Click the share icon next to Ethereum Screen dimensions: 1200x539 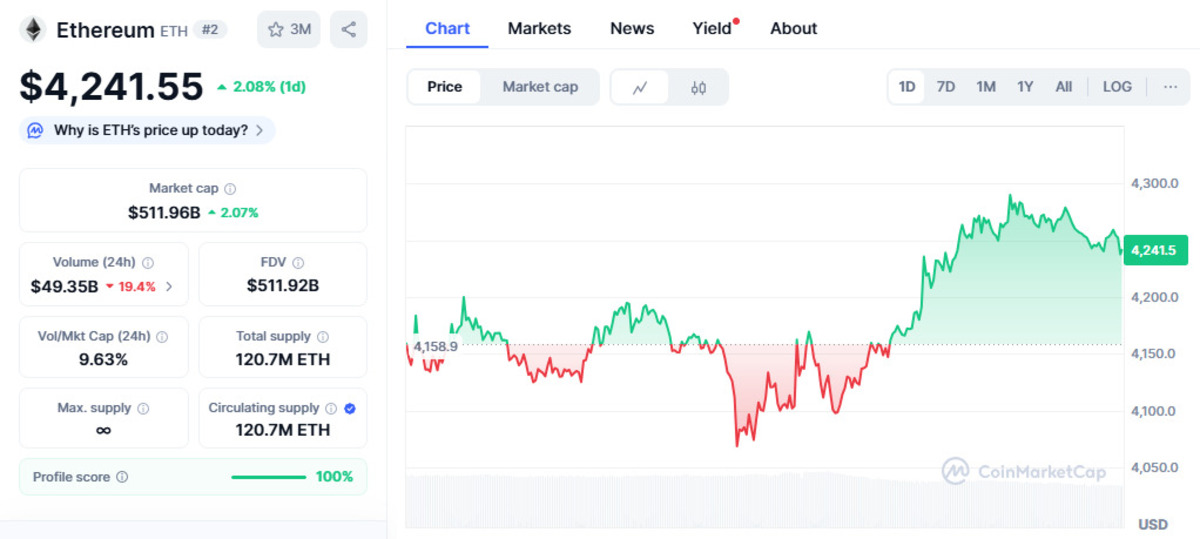348,29
